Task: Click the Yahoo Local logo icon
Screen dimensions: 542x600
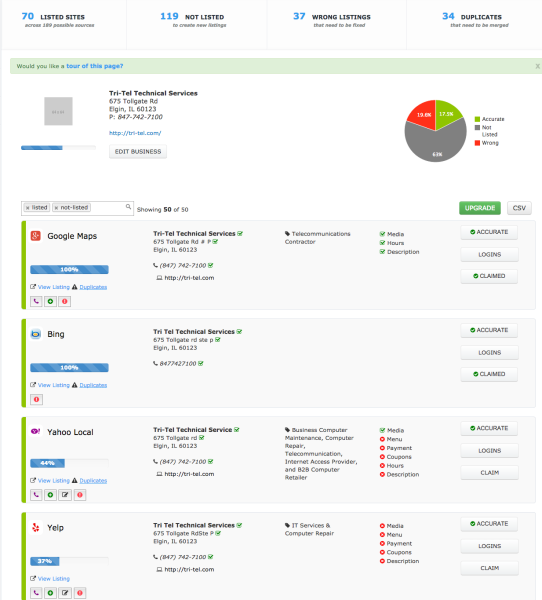Action: [36, 431]
